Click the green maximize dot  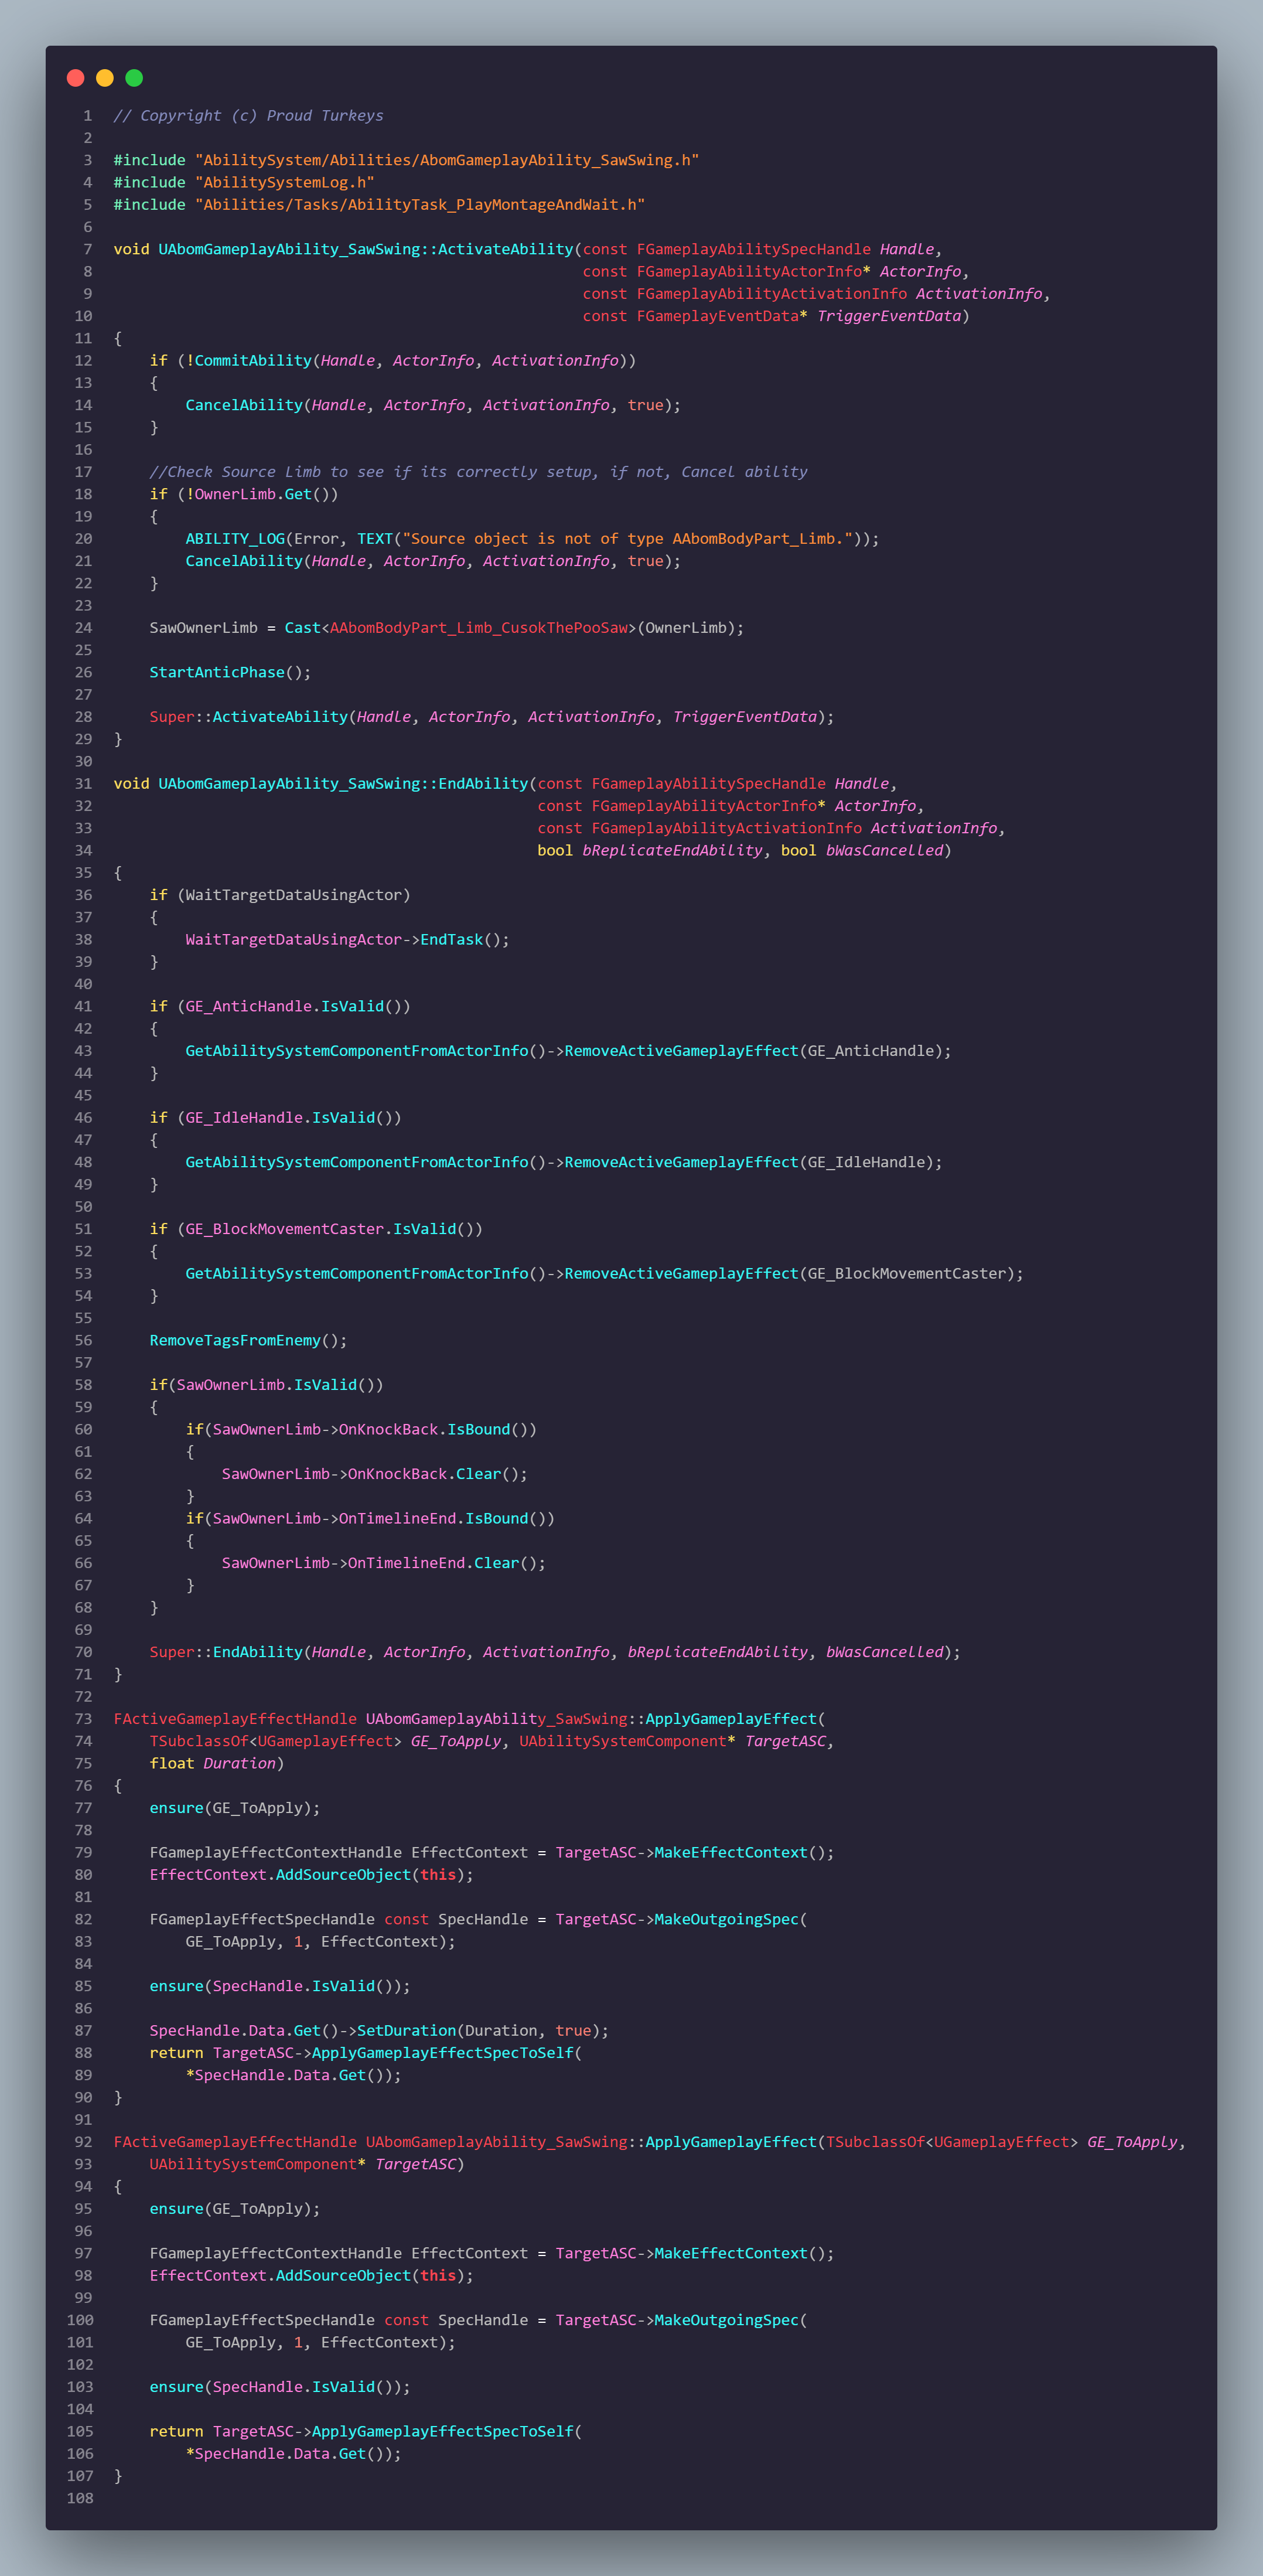tap(134, 78)
